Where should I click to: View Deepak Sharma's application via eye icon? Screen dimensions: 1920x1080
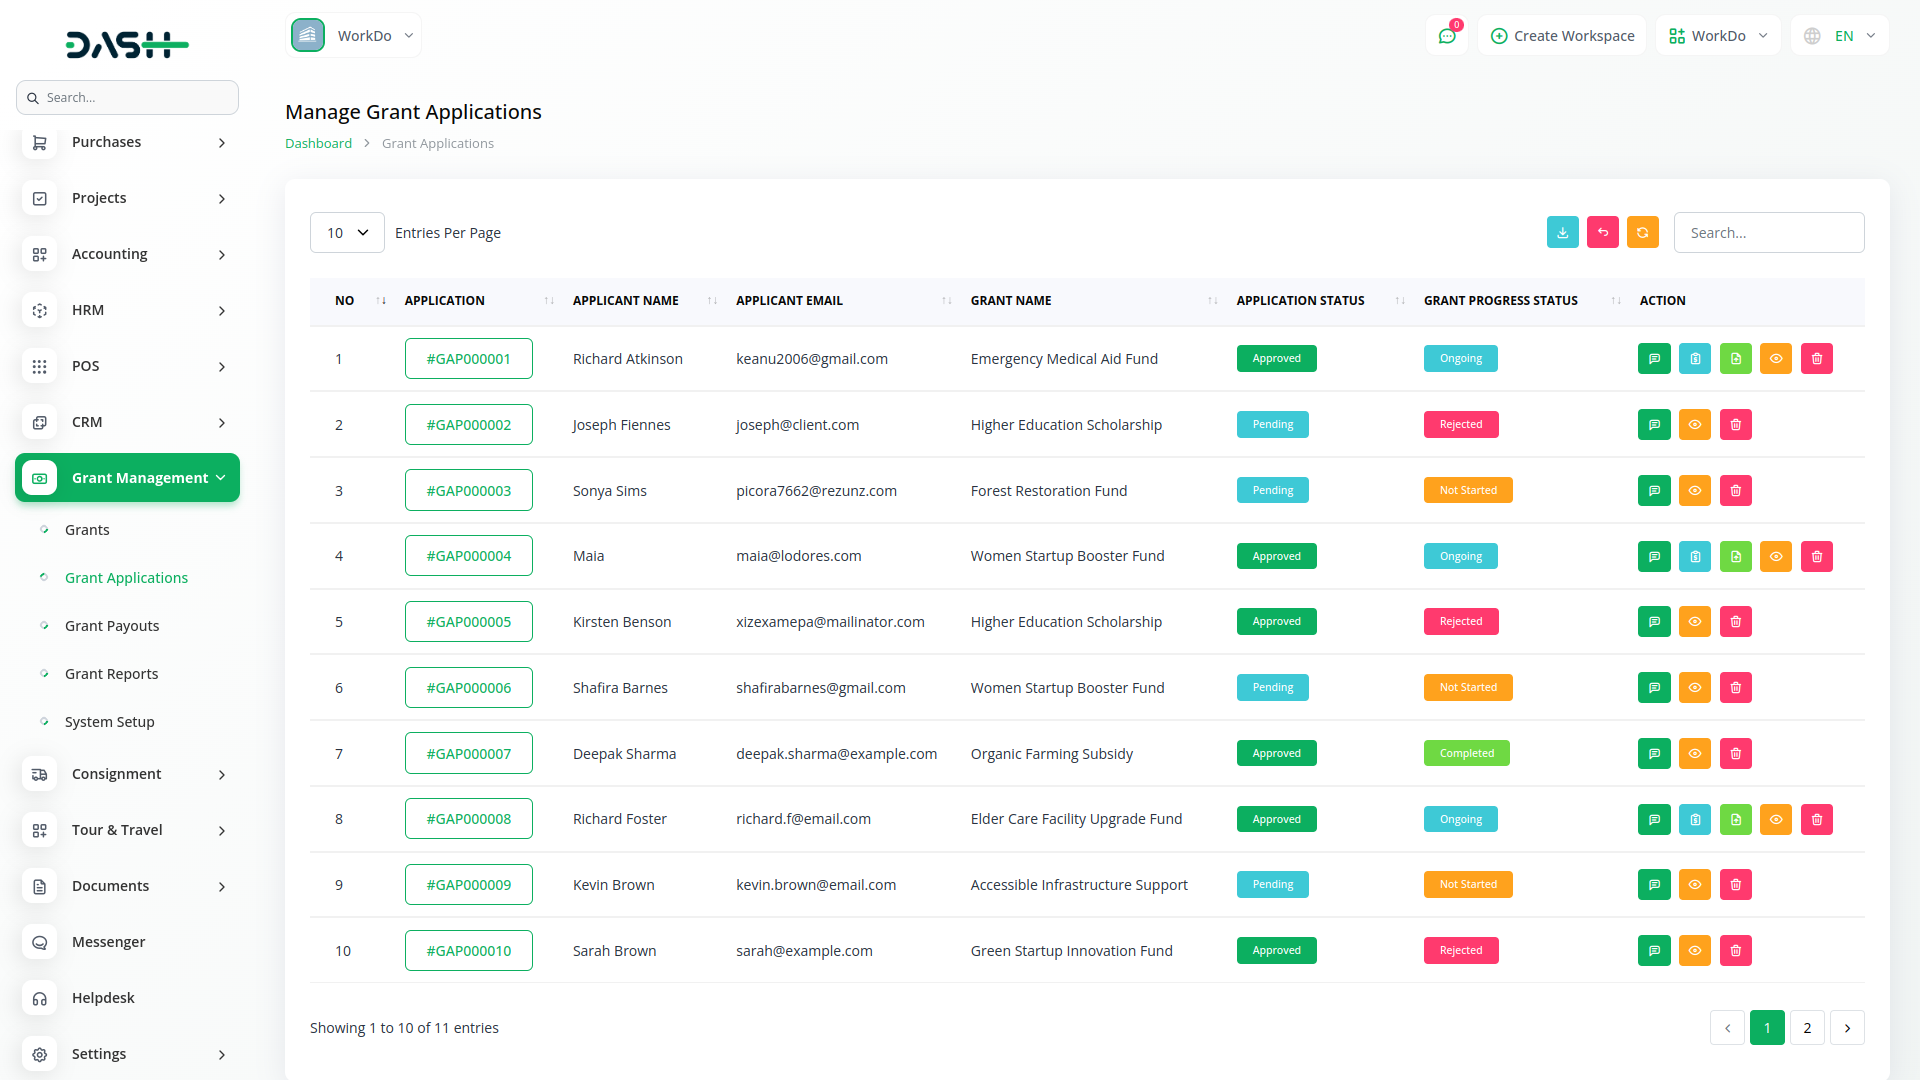pyautogui.click(x=1694, y=754)
